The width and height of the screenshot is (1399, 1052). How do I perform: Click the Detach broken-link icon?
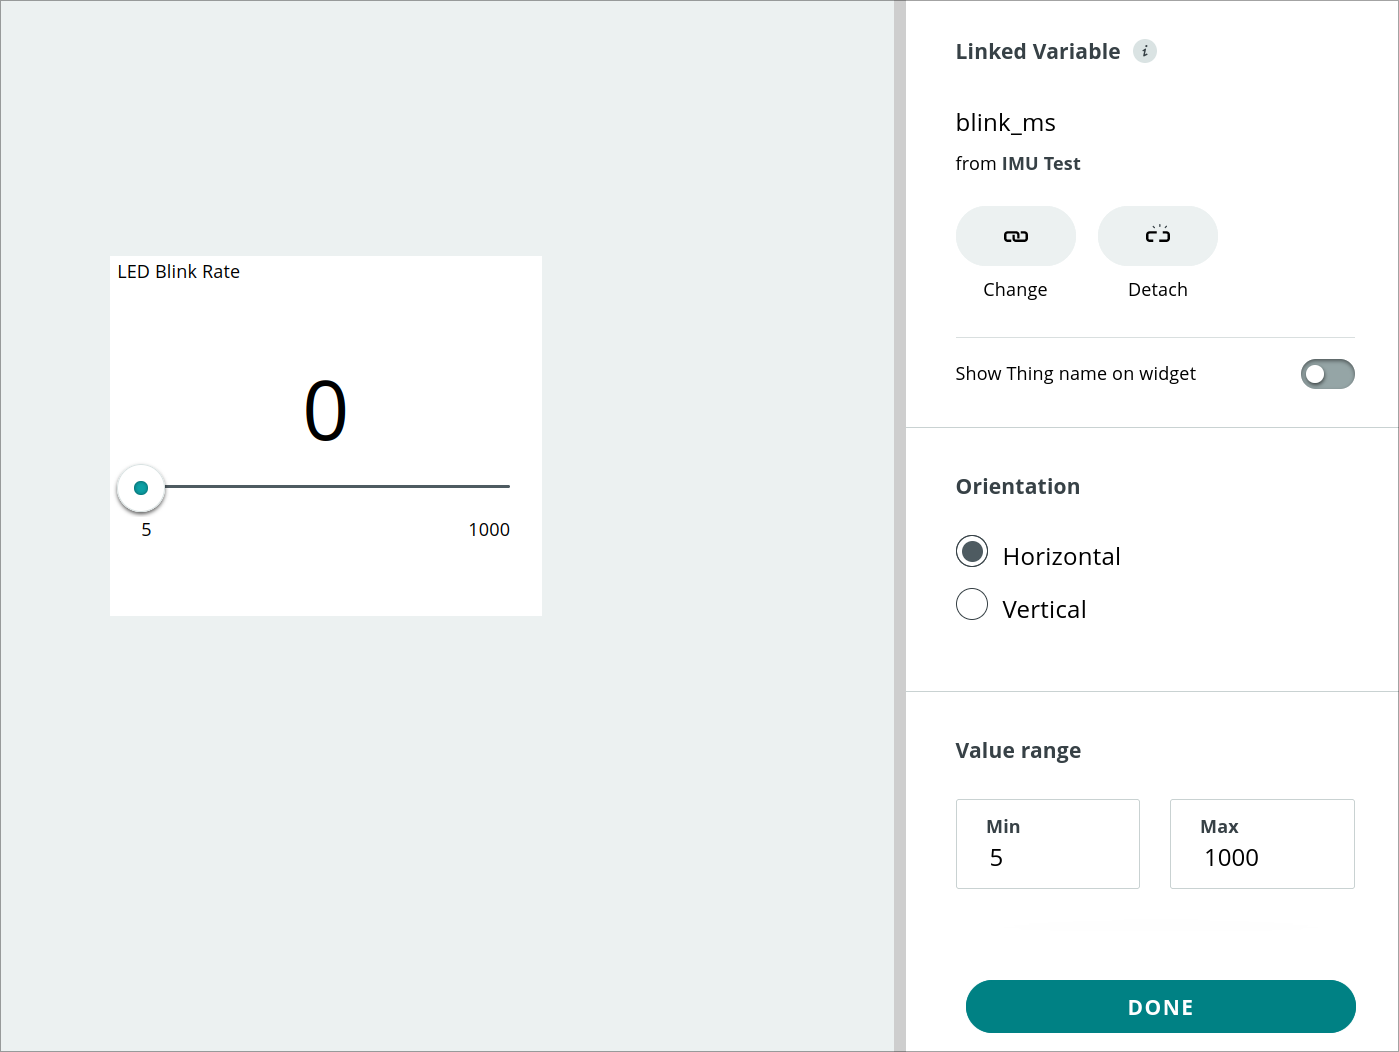(x=1157, y=236)
